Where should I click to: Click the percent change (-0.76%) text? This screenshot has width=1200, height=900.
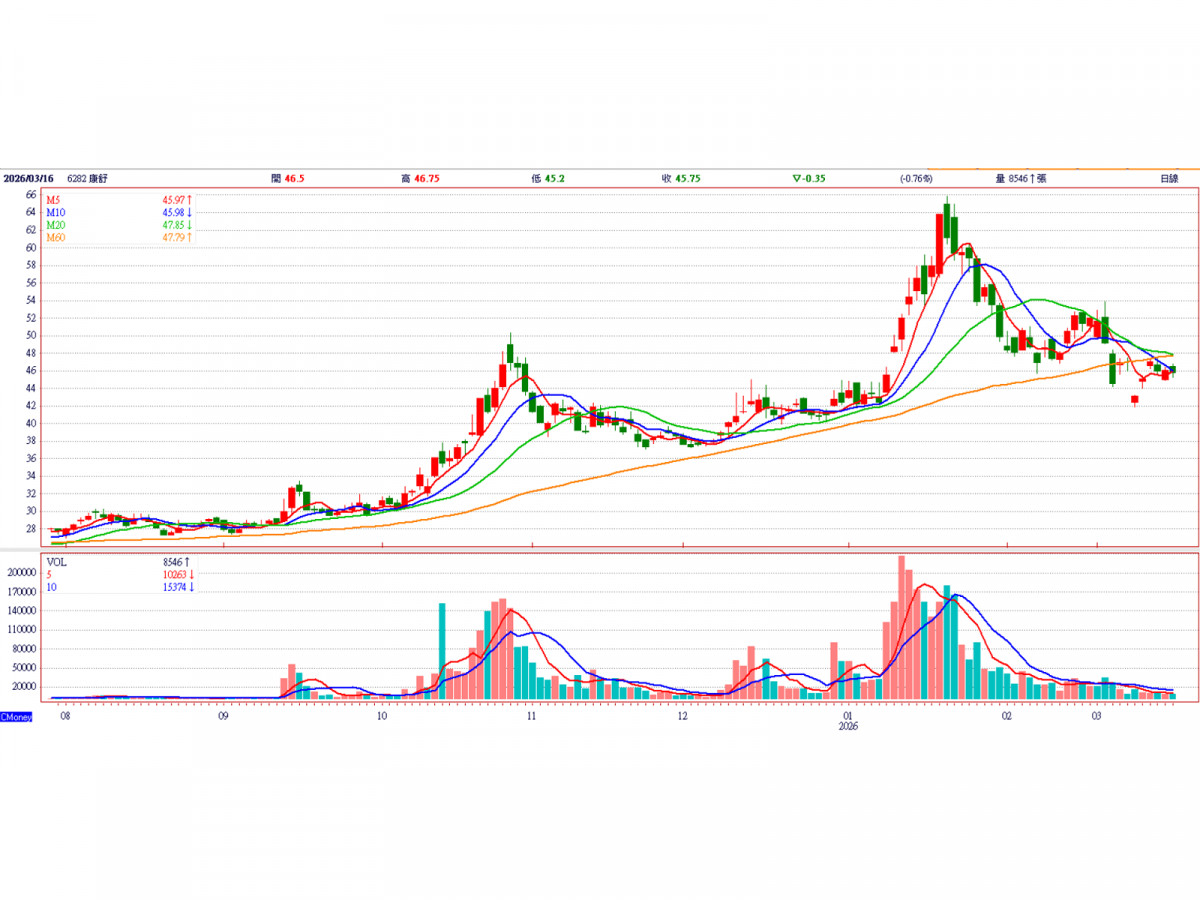(916, 178)
